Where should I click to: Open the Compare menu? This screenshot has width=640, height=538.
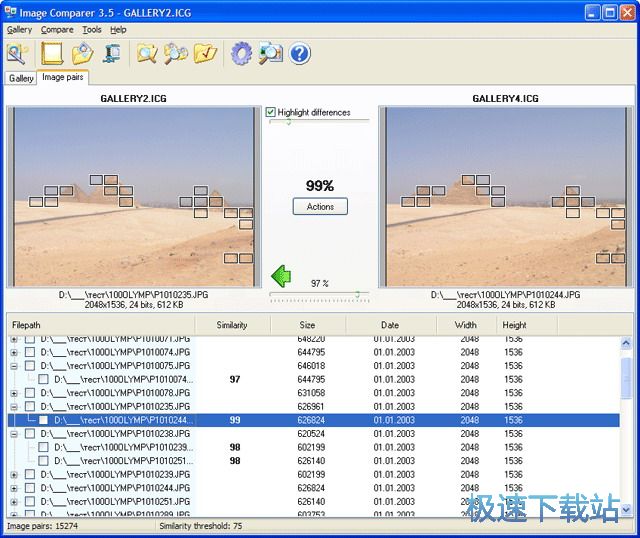pyautogui.click(x=57, y=30)
